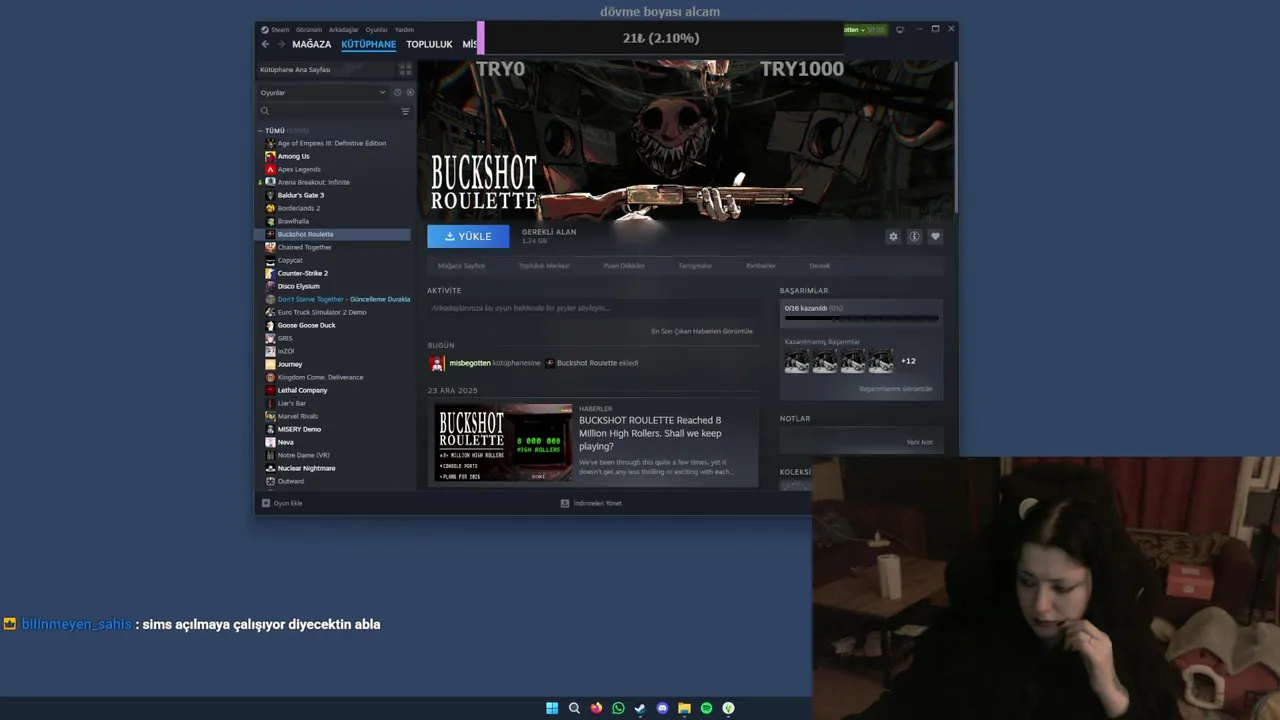Open the Görünüm menu
The height and width of the screenshot is (720, 1280).
coord(309,29)
